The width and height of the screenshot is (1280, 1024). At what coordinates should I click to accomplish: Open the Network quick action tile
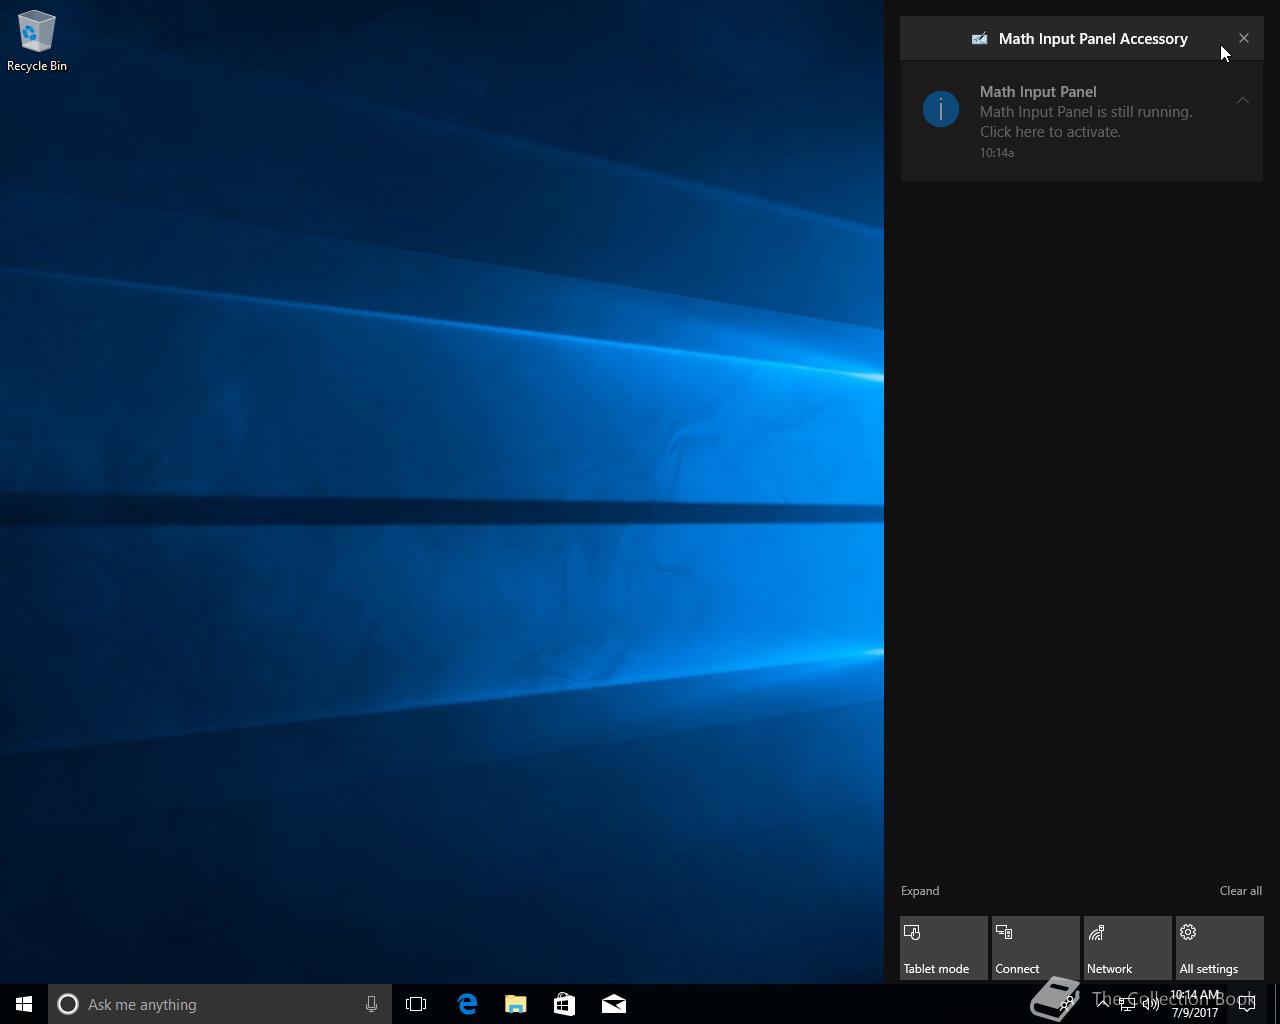(1127, 948)
